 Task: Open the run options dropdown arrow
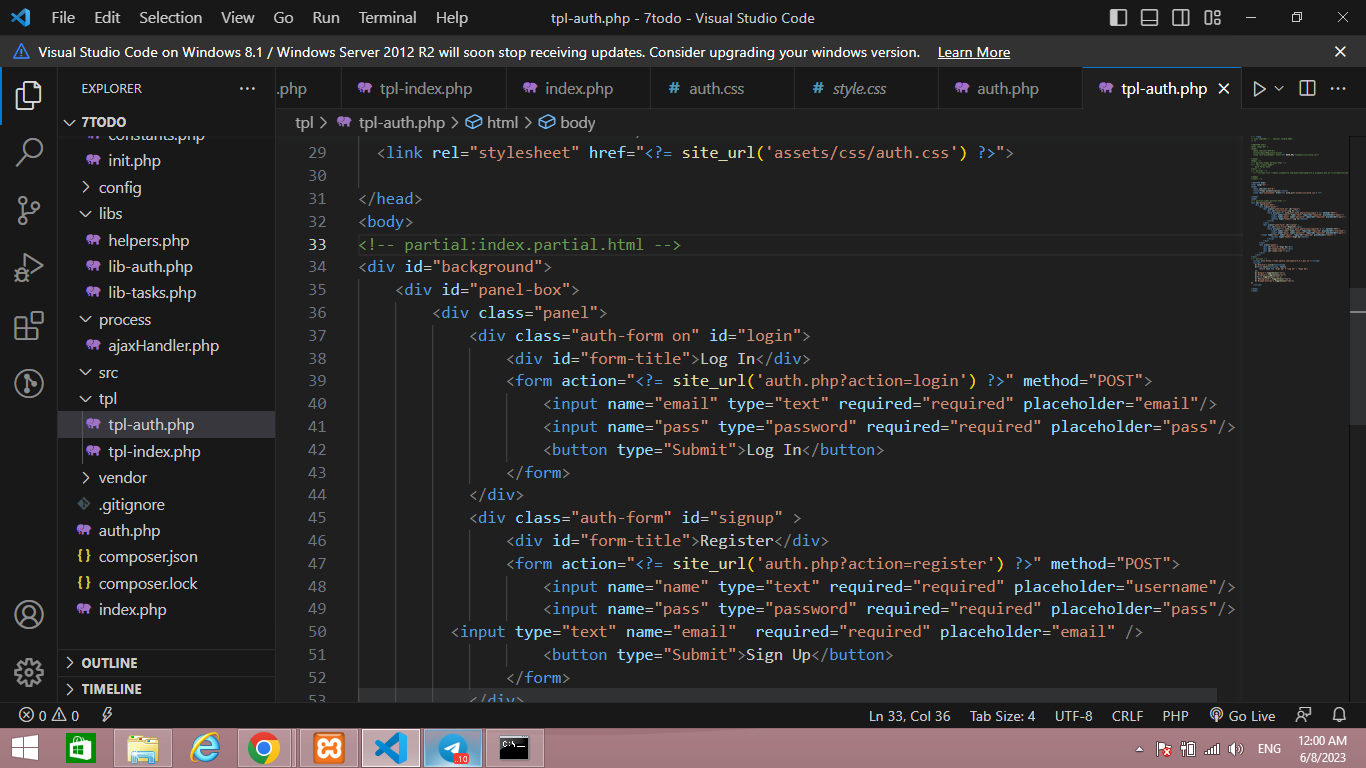tap(1279, 89)
